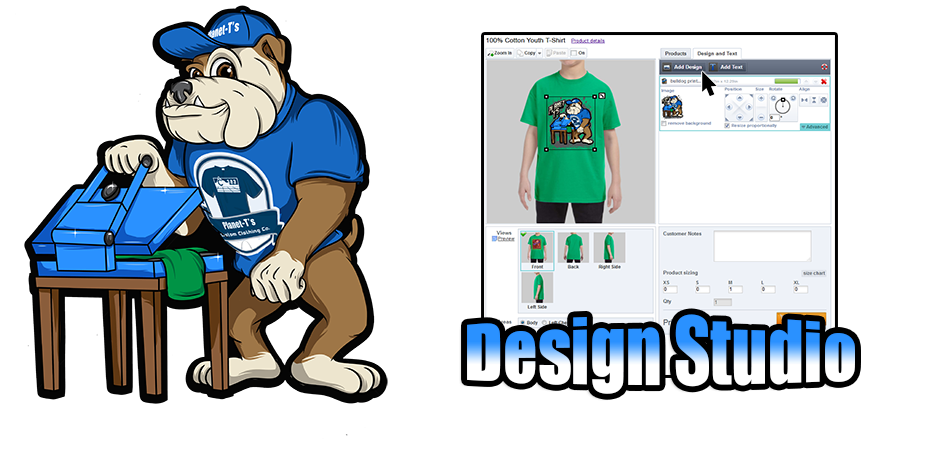927x451 pixels.
Task: Nudge the design position up
Action: point(740,98)
